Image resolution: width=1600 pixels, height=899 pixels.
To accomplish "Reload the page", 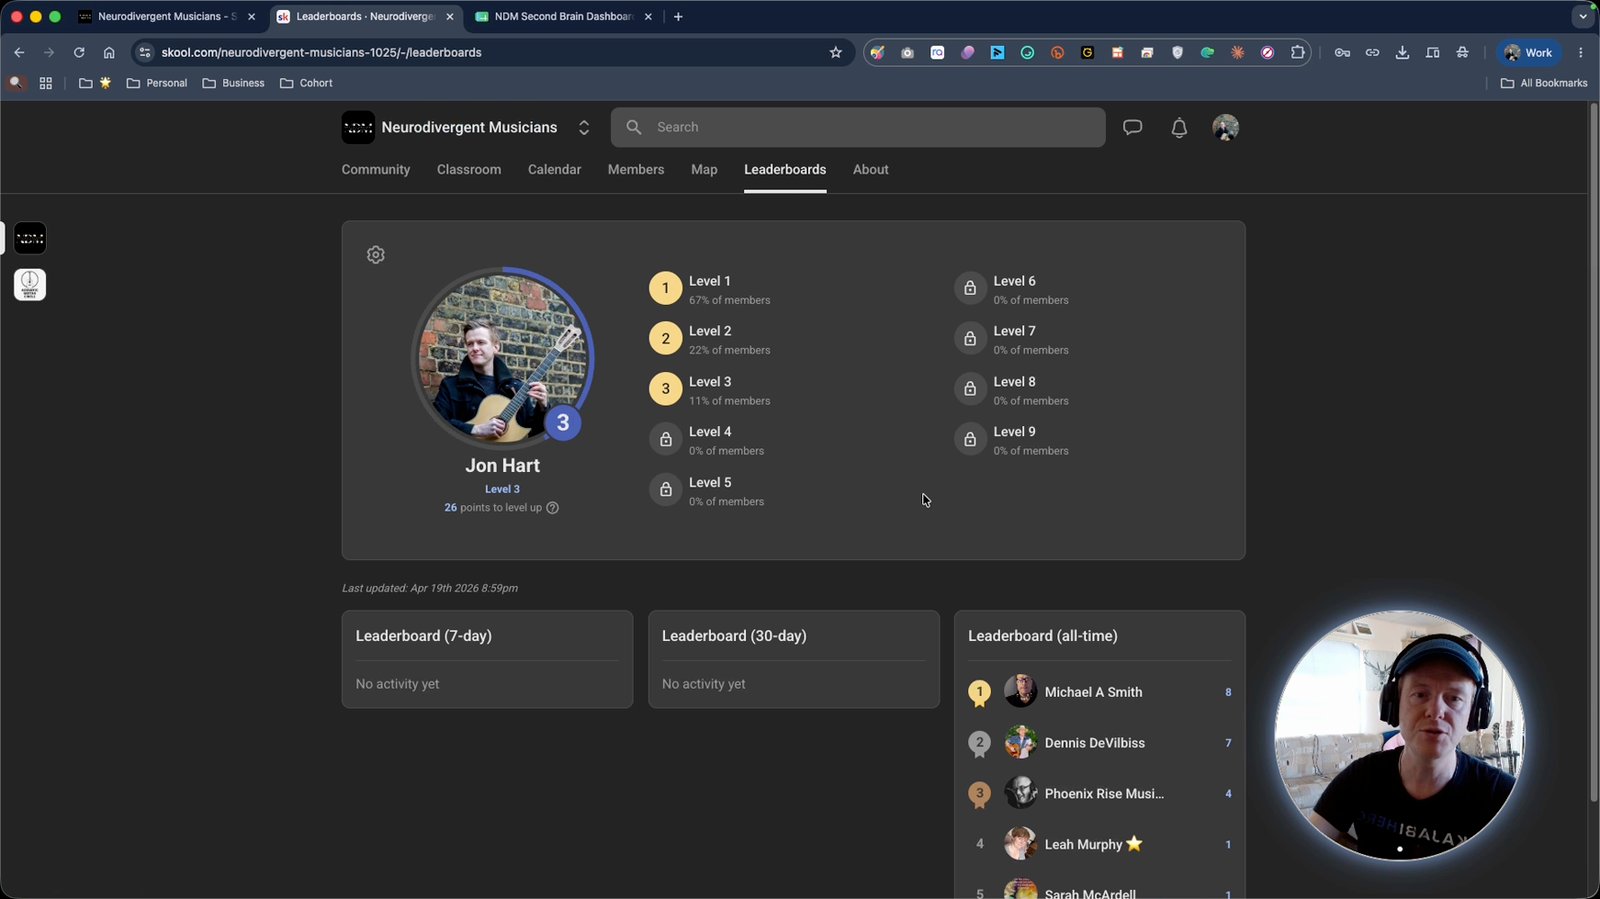I will pyautogui.click(x=79, y=52).
